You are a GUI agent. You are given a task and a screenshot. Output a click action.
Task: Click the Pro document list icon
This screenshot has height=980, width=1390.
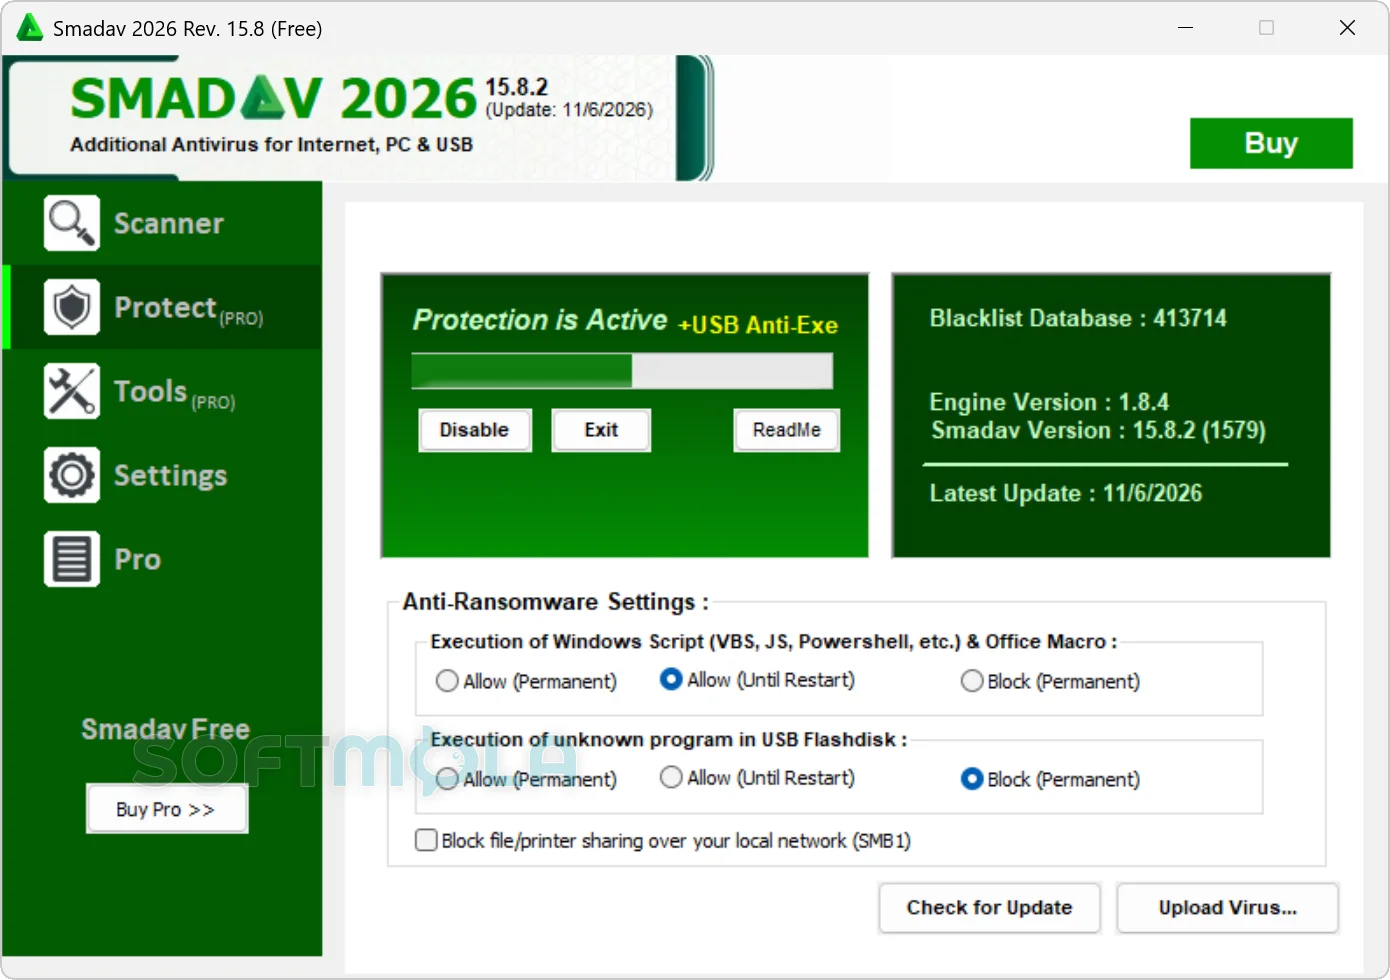click(x=72, y=559)
